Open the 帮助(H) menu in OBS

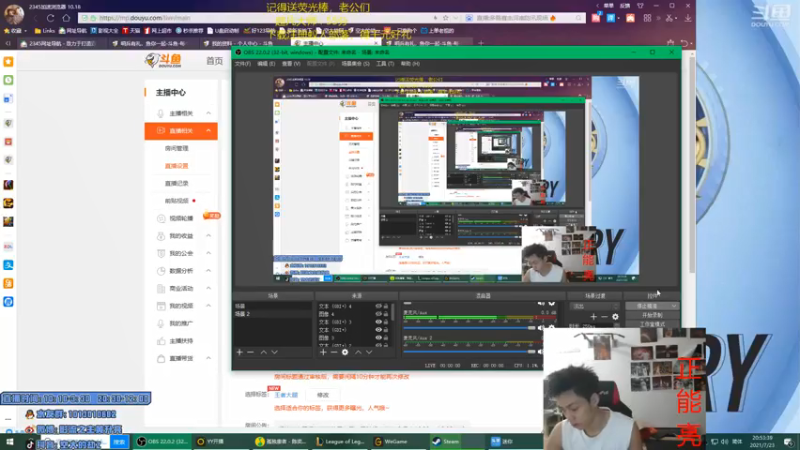(x=410, y=64)
